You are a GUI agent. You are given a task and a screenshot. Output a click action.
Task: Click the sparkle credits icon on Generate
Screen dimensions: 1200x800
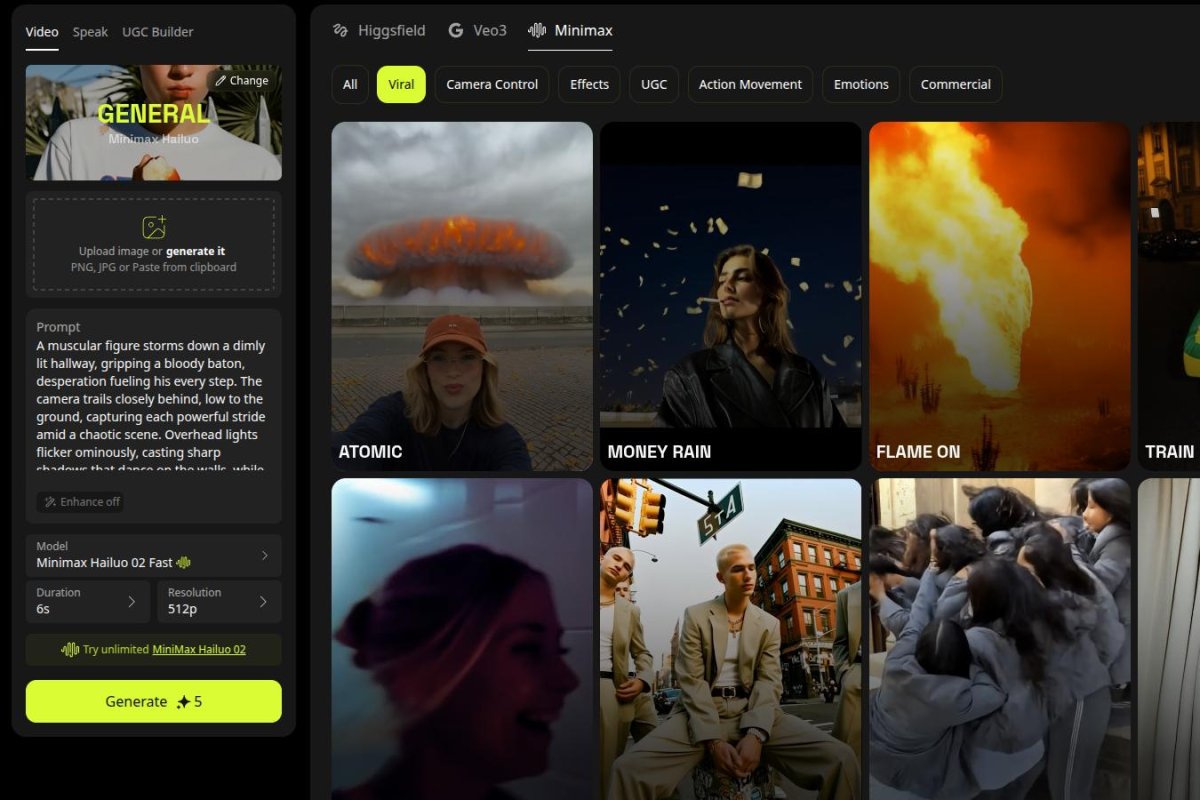183,702
